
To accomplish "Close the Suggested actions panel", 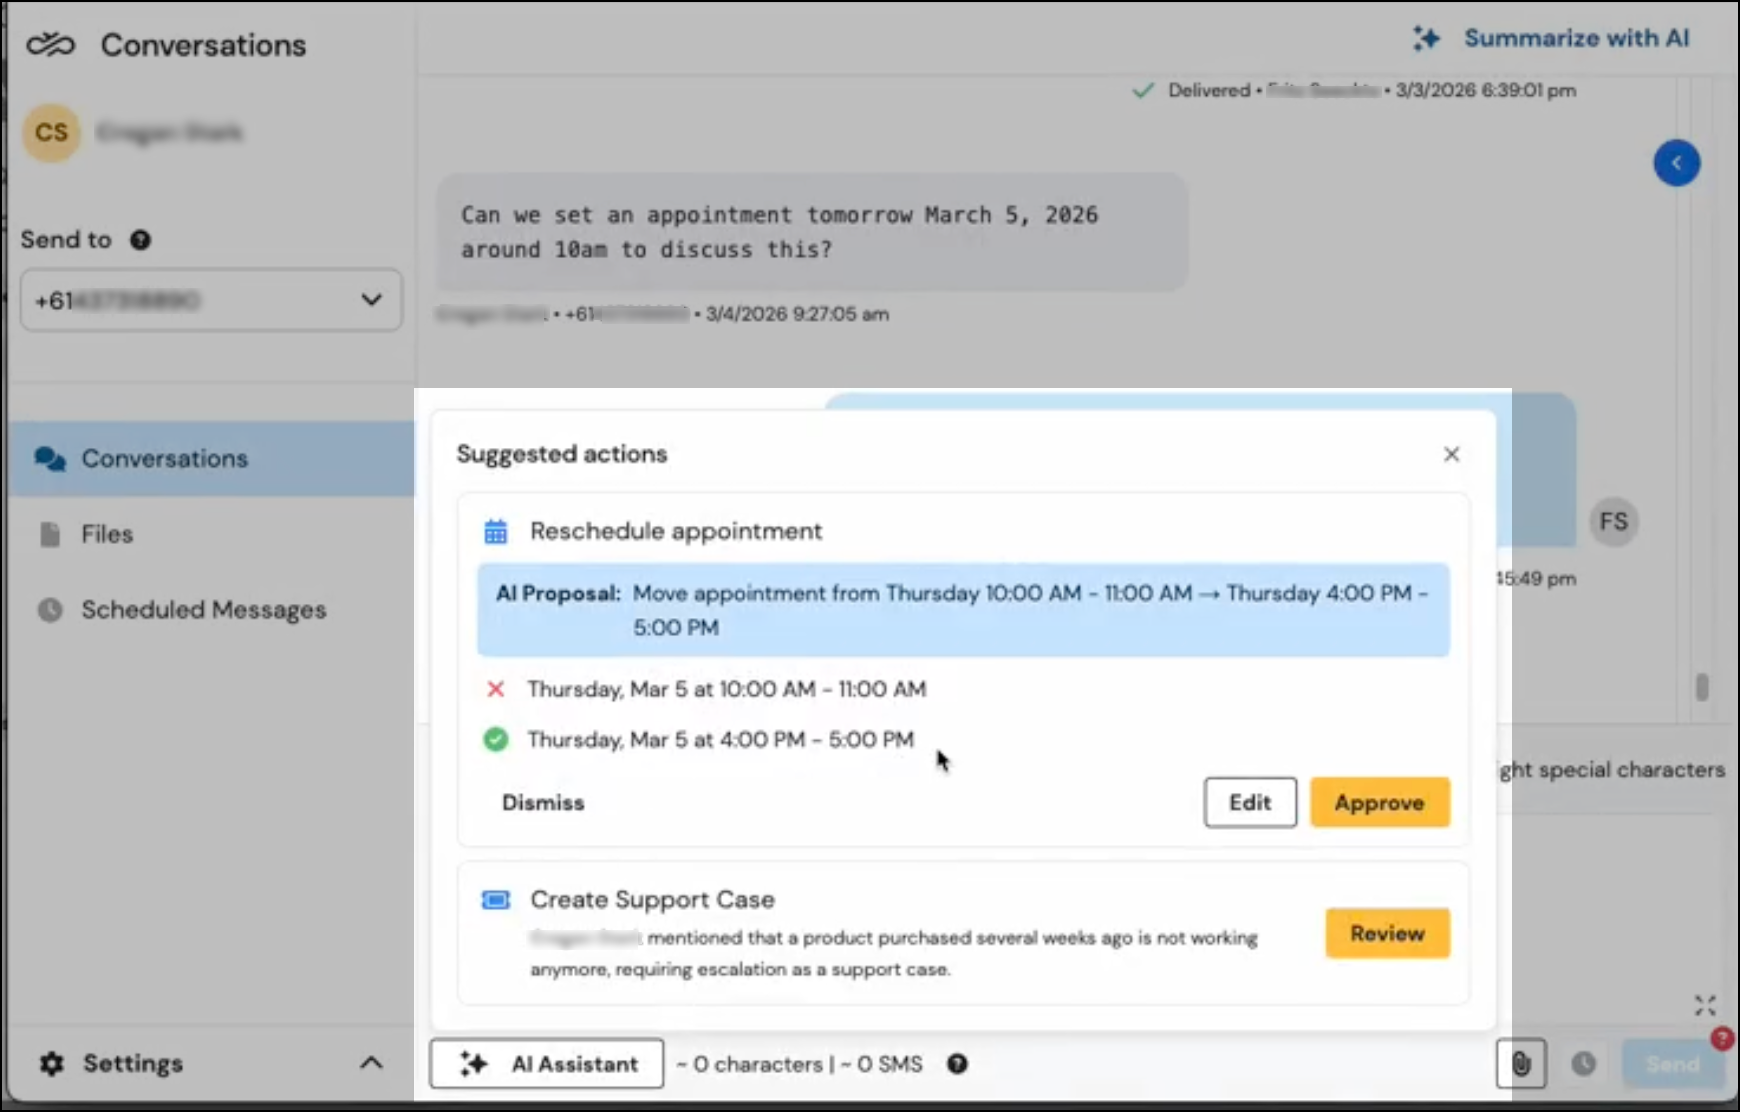I will click(x=1452, y=454).
